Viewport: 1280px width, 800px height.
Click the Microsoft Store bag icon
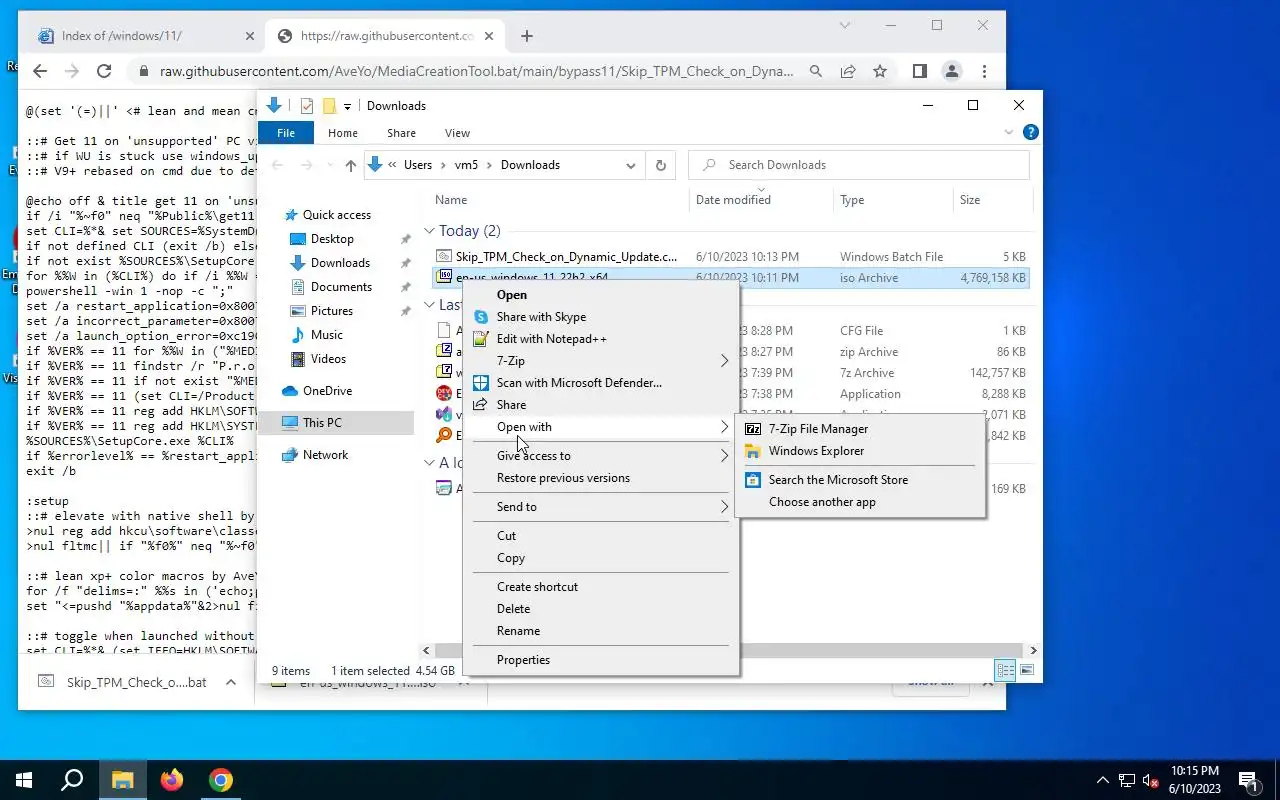tap(752, 480)
